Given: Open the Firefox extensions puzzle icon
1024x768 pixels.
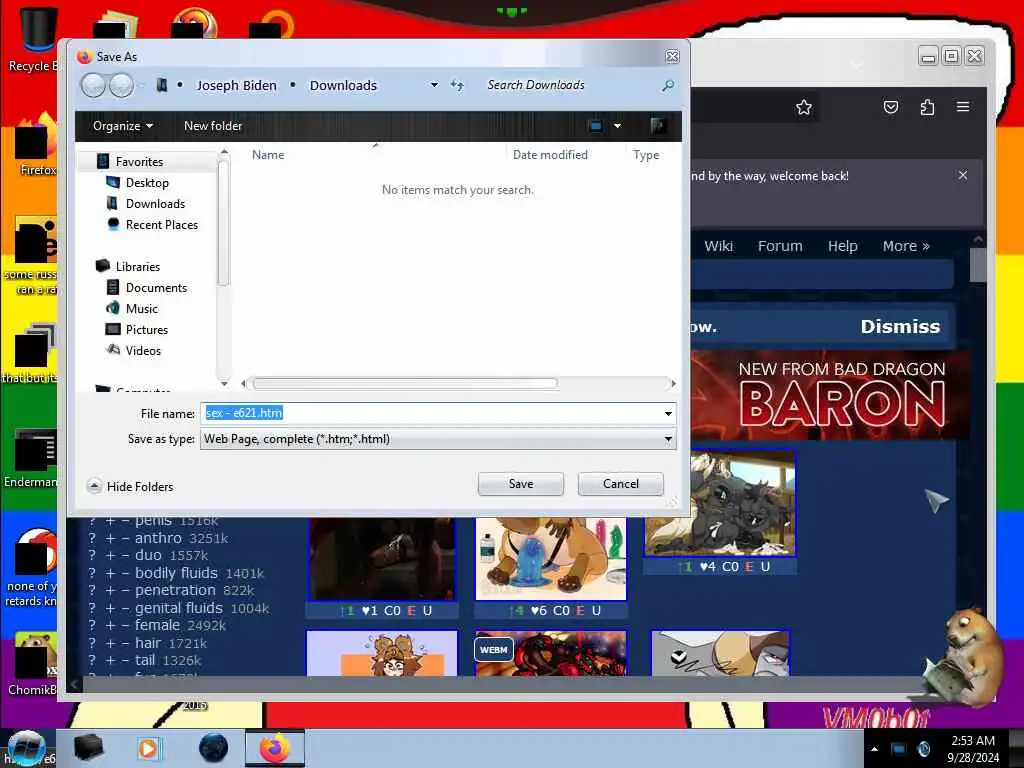Looking at the screenshot, I should coord(927,107).
